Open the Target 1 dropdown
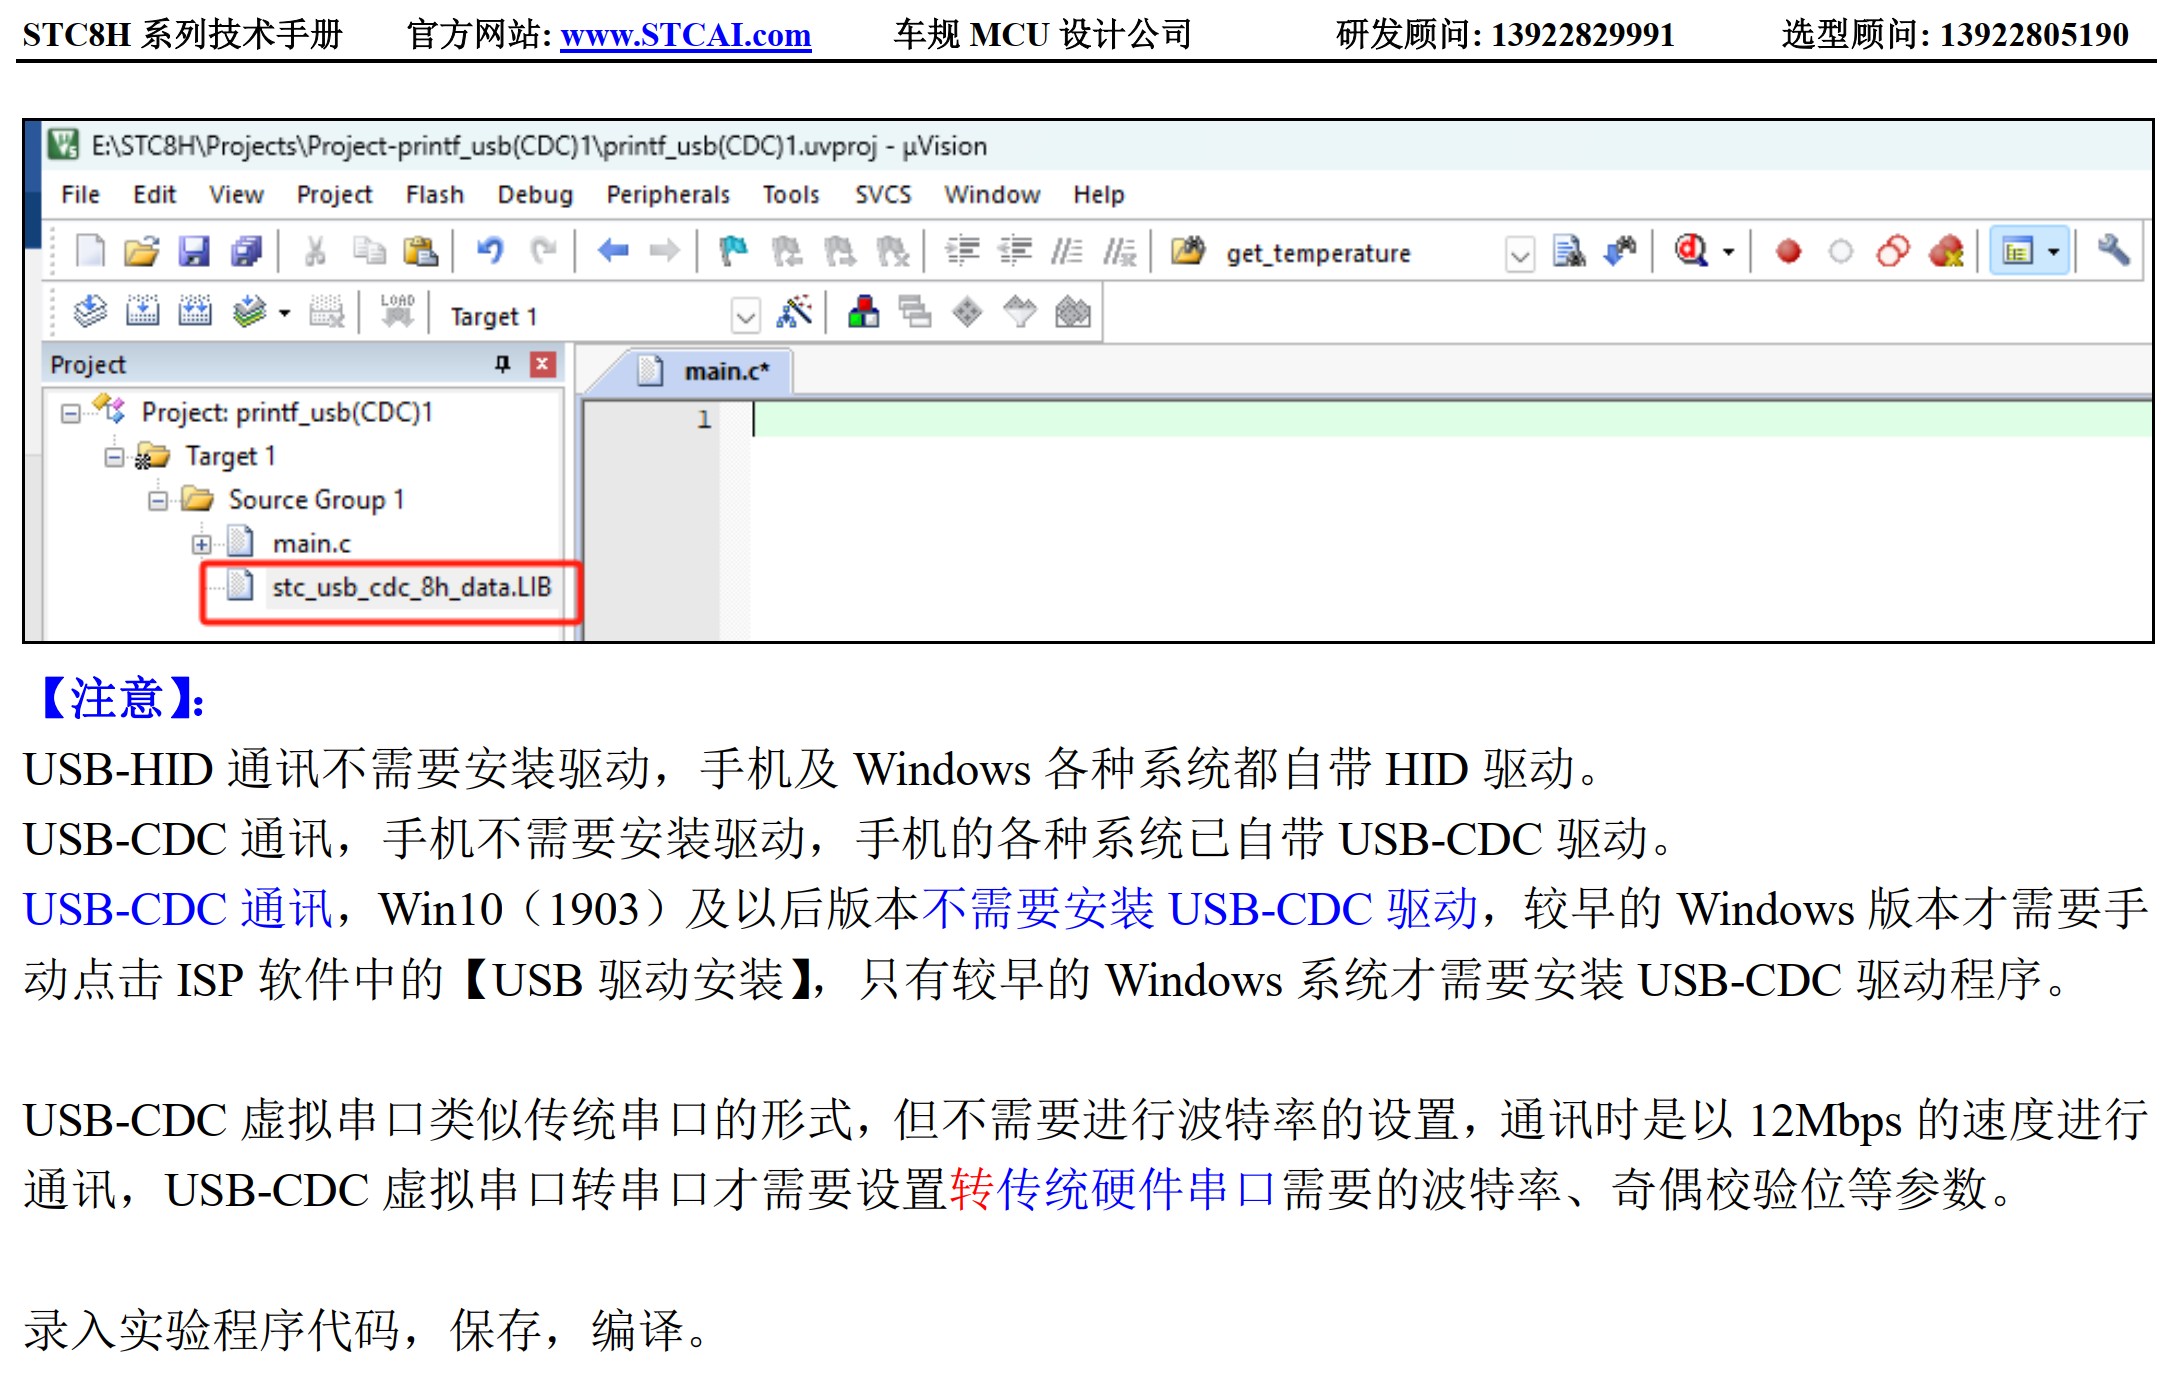Viewport: 2182px width, 1375px height. 745,317
